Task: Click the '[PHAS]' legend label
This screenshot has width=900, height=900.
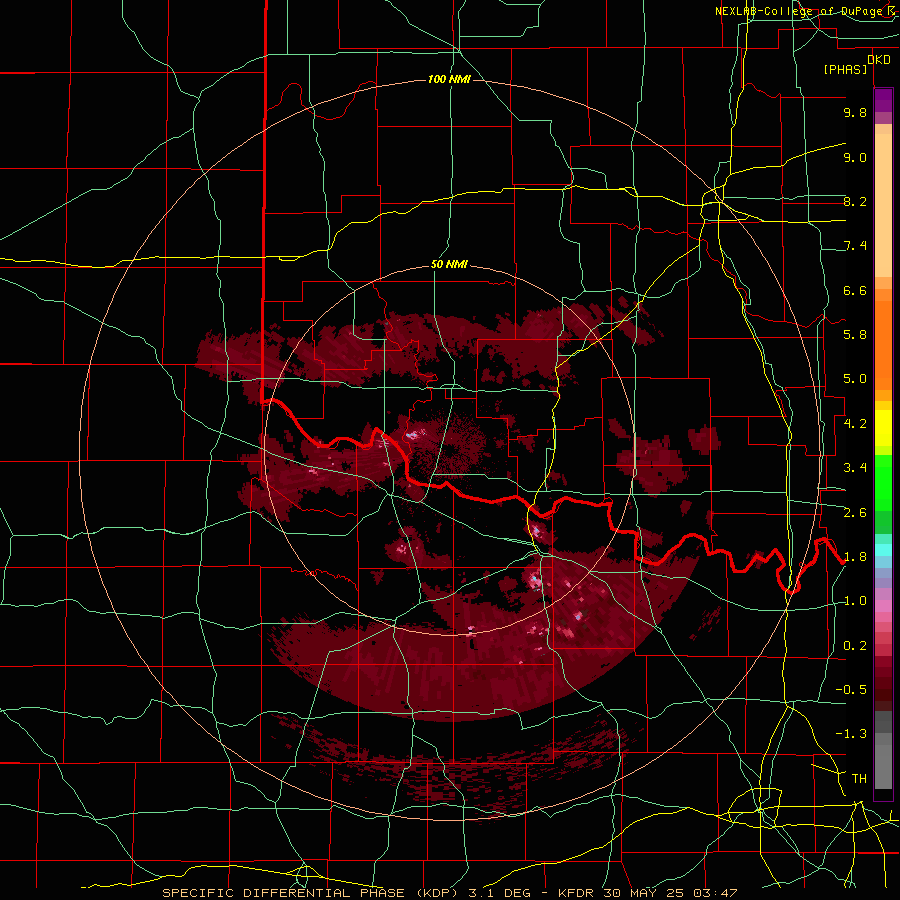Action: click(x=845, y=70)
